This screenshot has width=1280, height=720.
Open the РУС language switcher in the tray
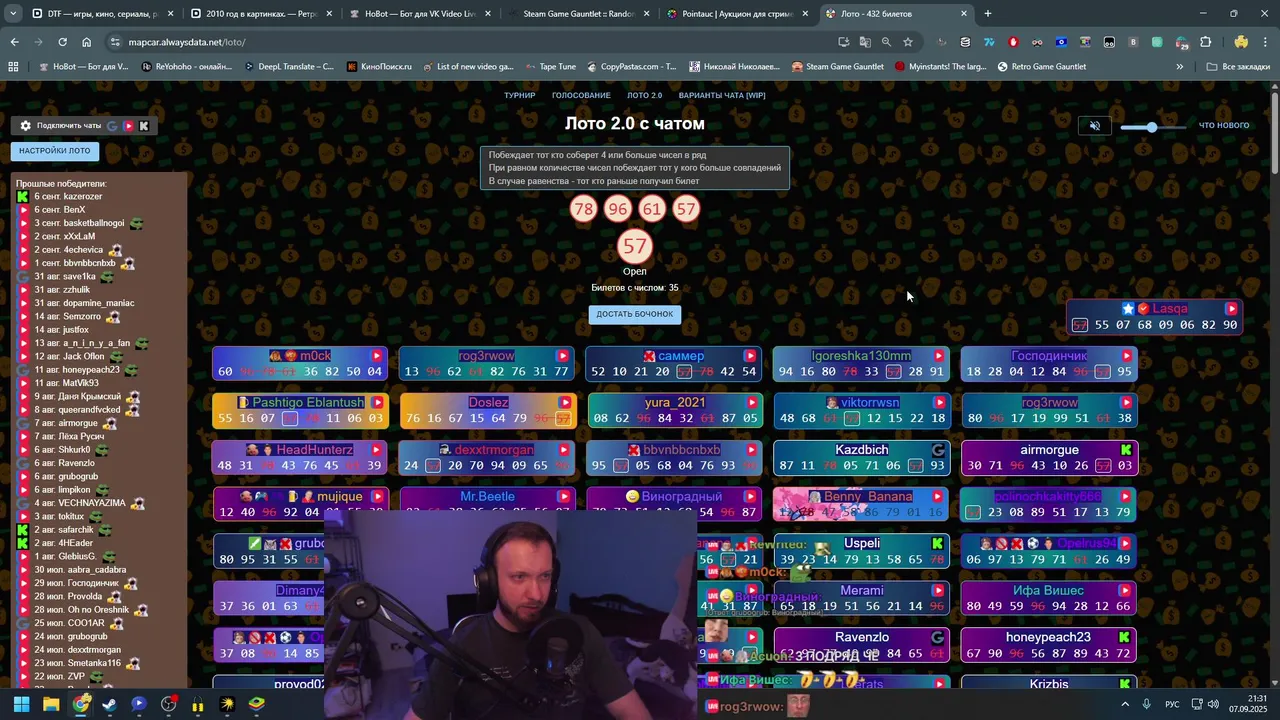[x=1172, y=704]
